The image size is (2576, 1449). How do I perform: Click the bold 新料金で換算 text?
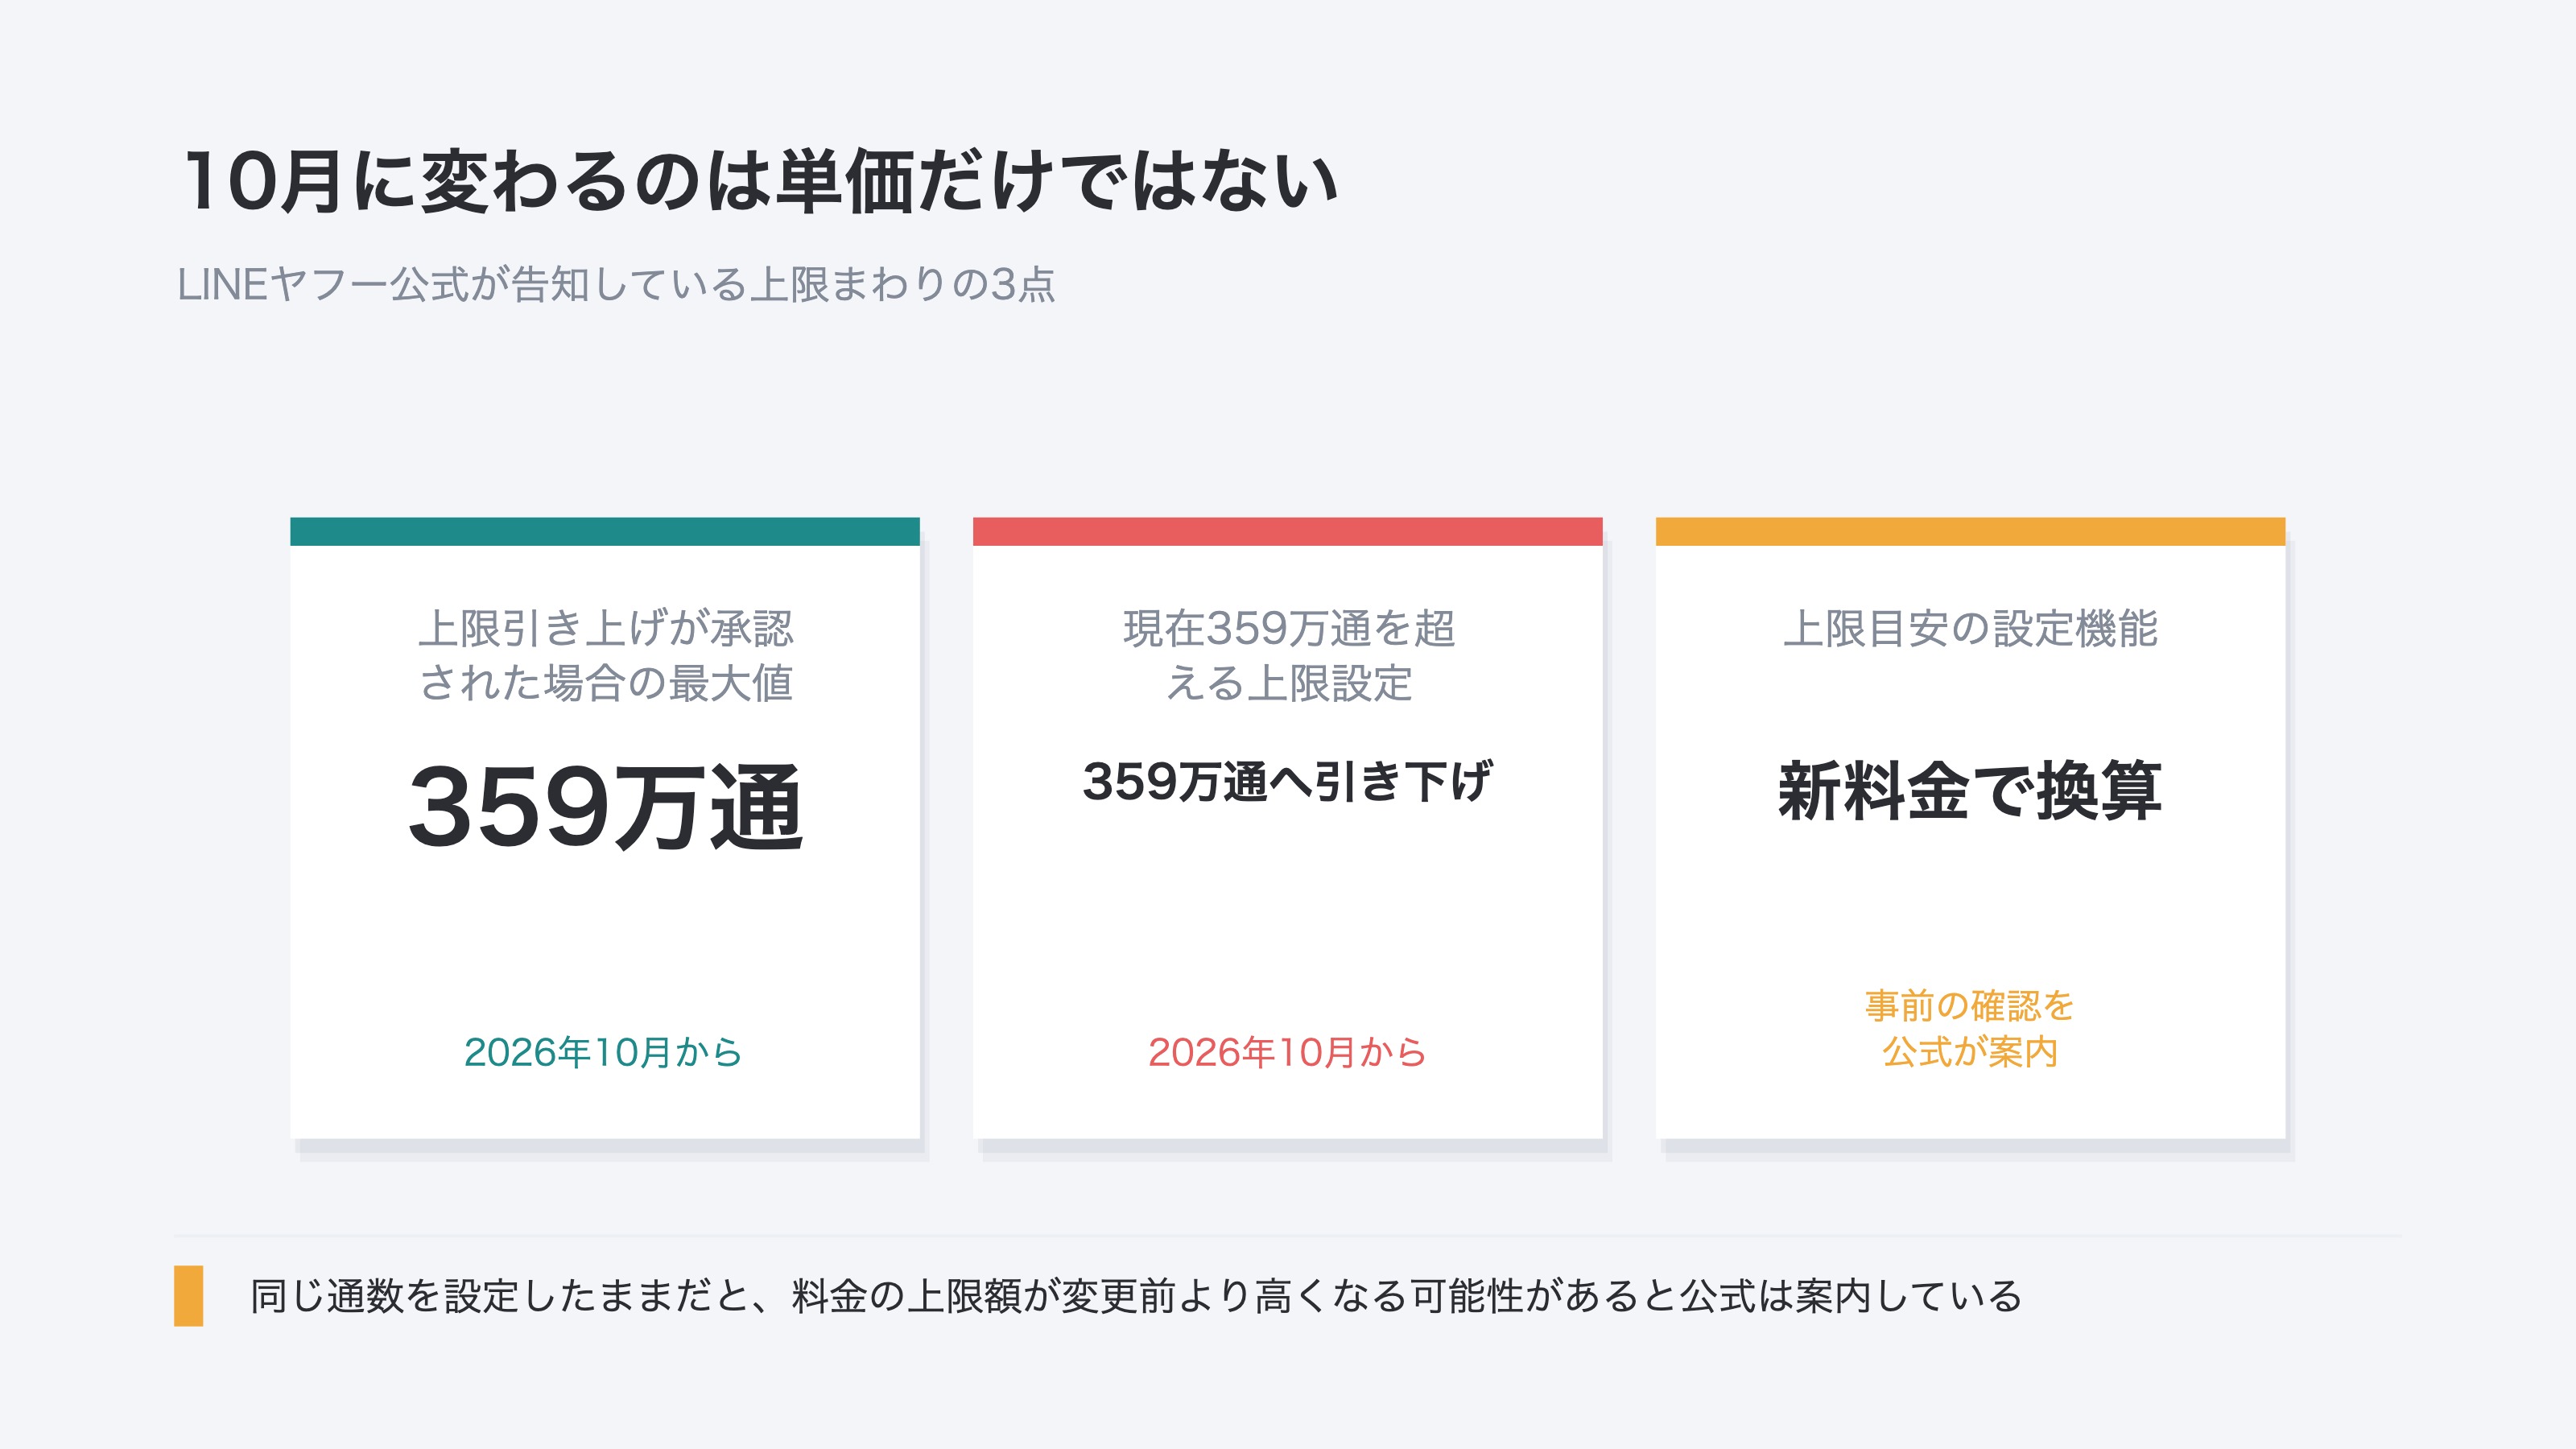click(x=1970, y=790)
